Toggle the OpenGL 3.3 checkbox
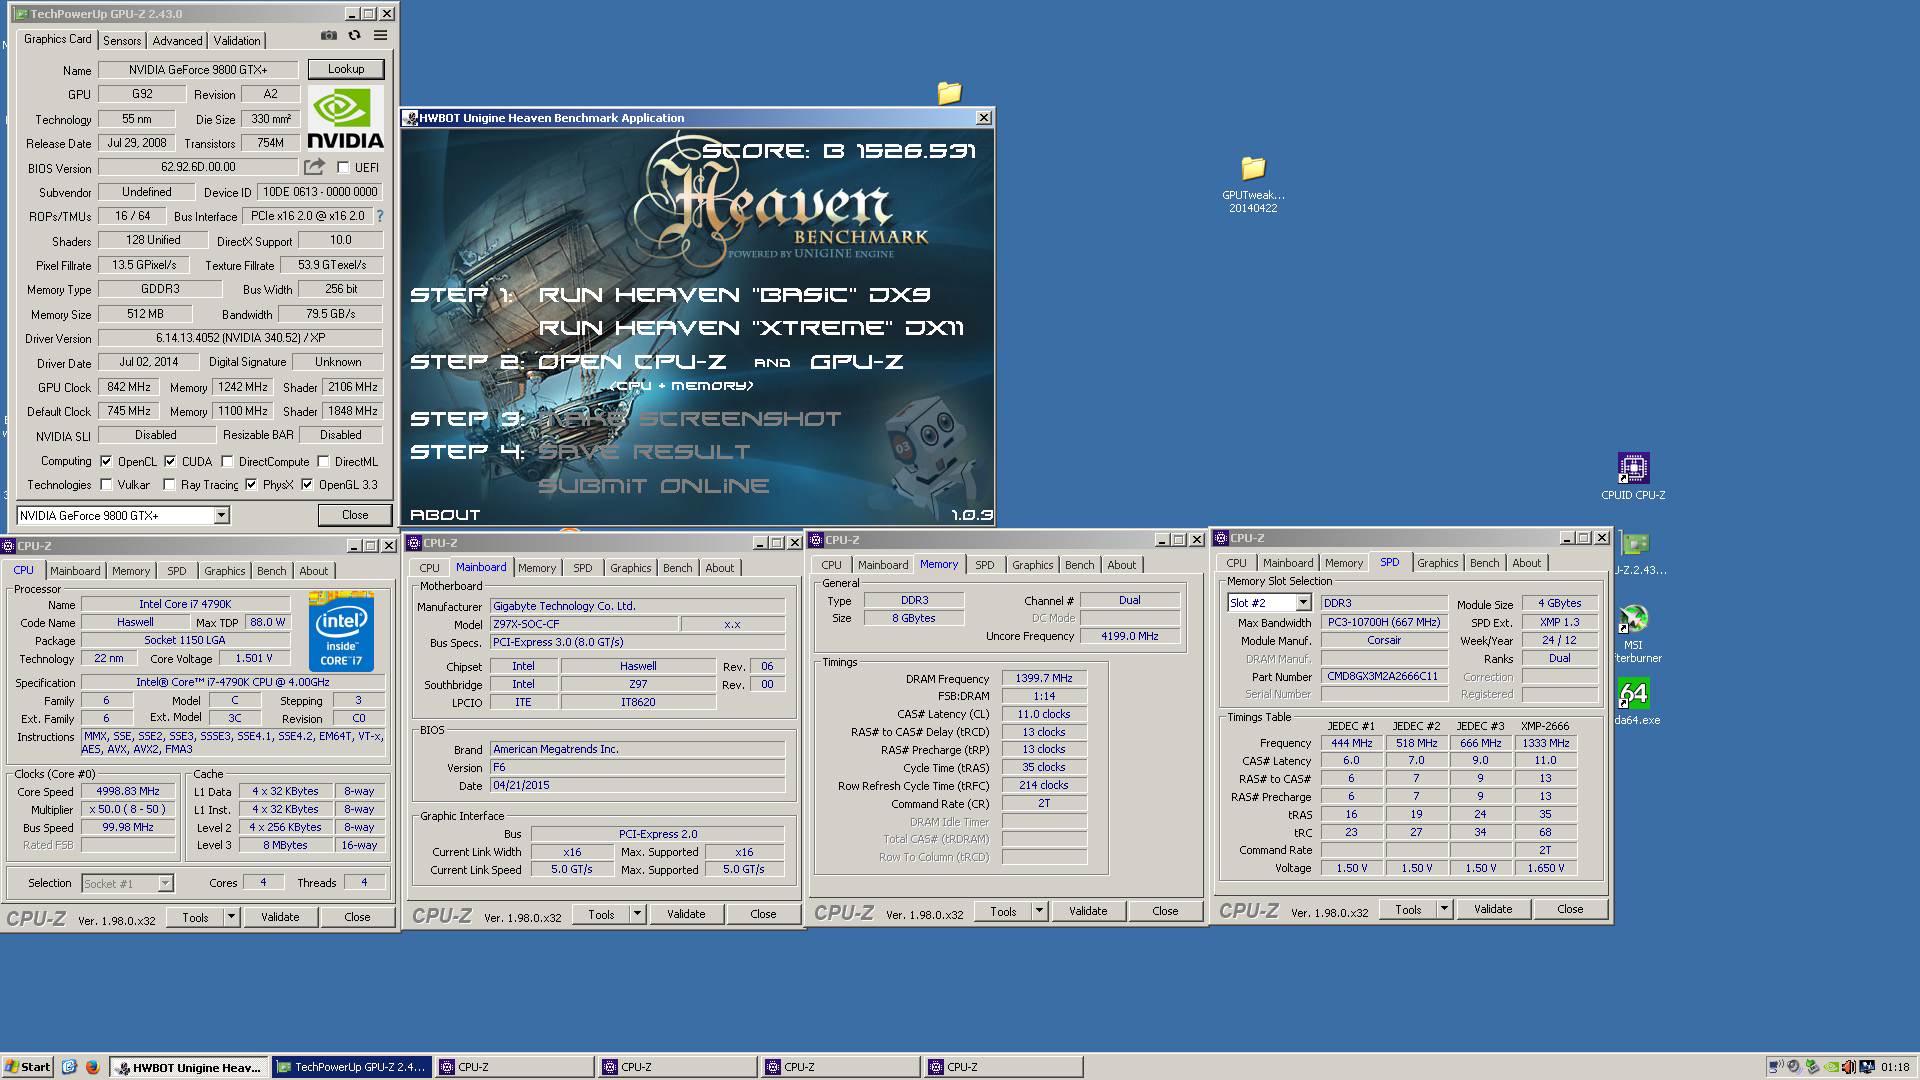 pyautogui.click(x=307, y=485)
